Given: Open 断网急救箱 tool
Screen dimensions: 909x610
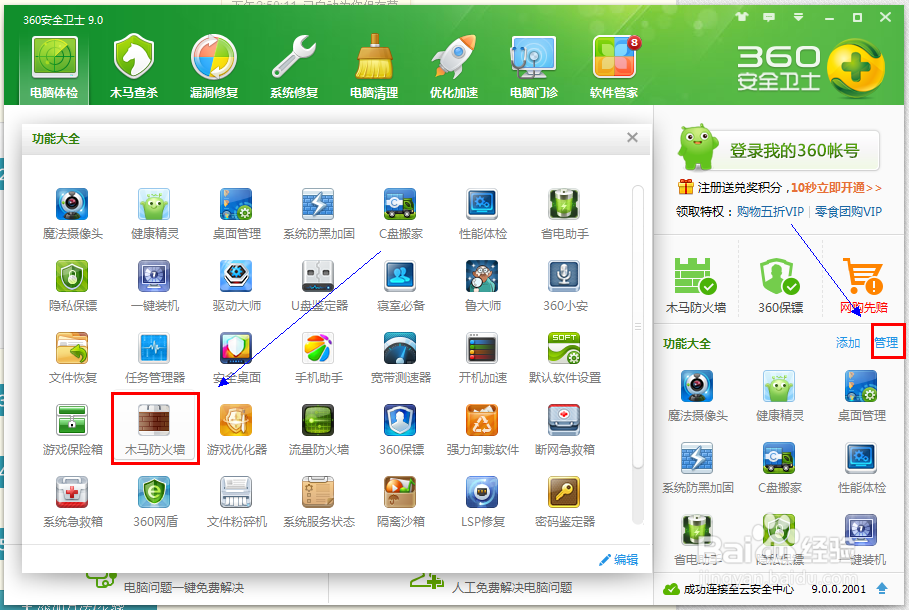Looking at the screenshot, I should (x=565, y=430).
